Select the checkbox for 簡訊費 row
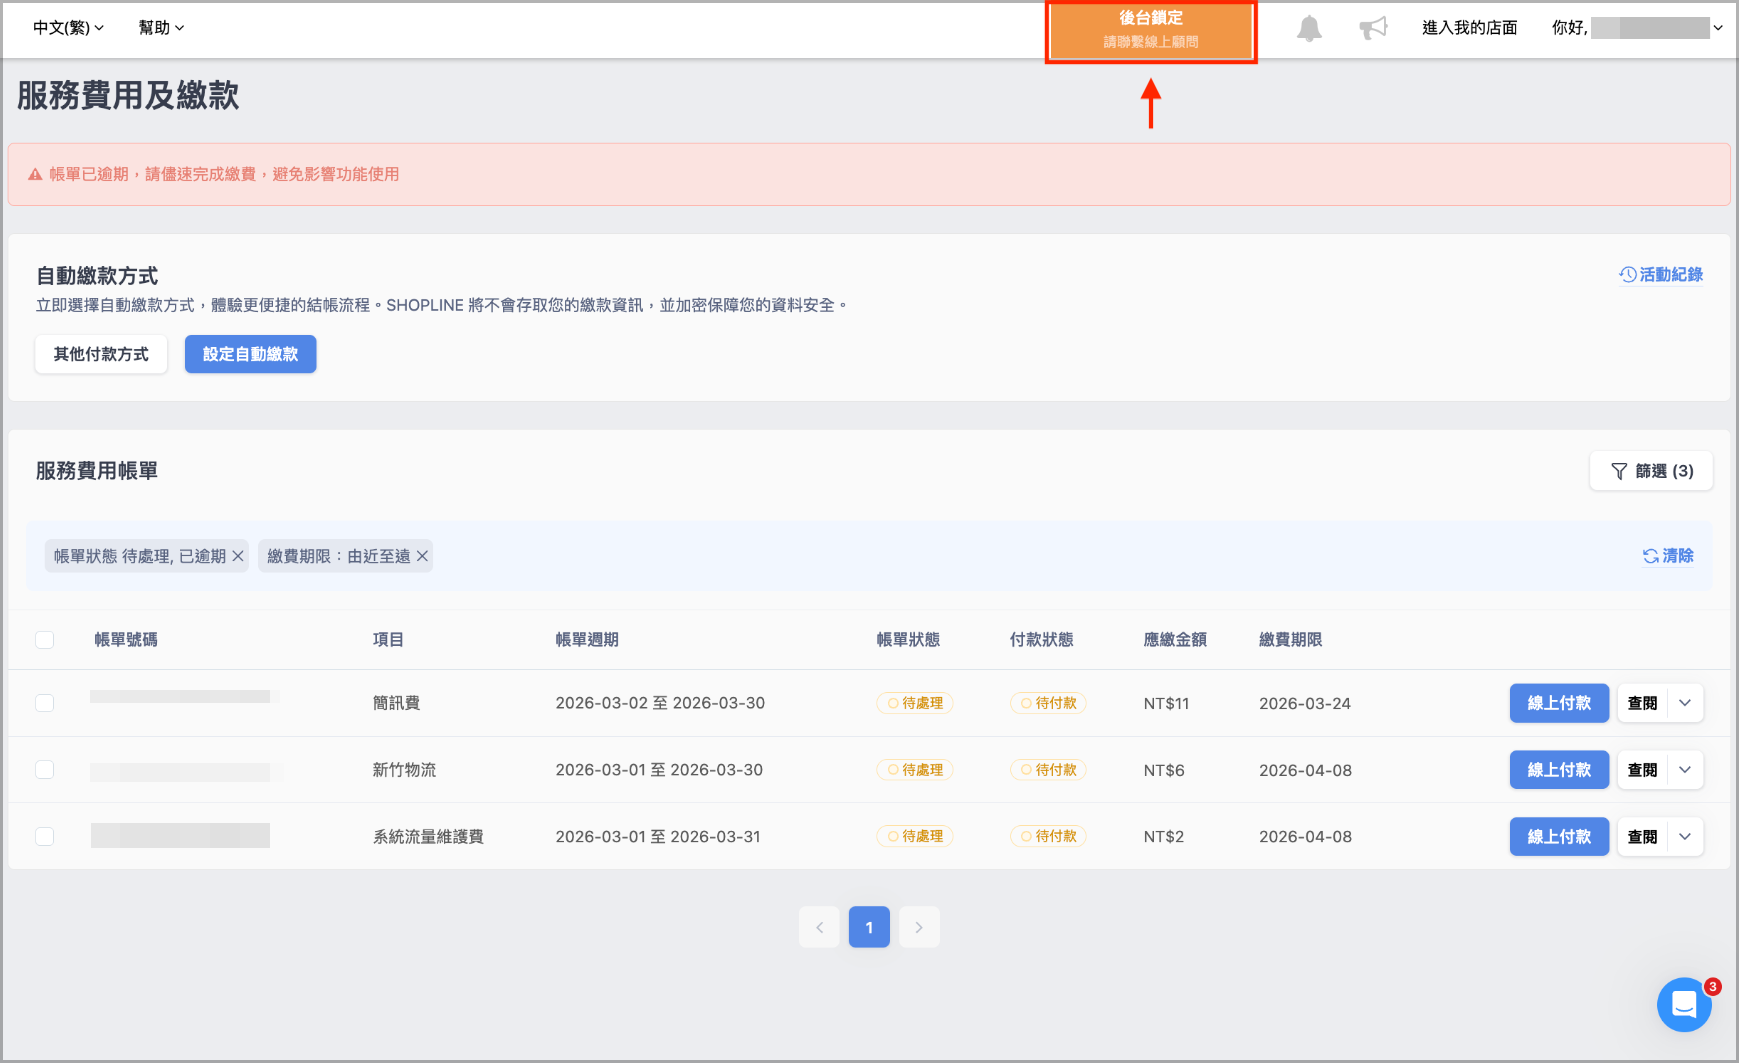Image resolution: width=1739 pixels, height=1063 pixels. pyautogui.click(x=45, y=703)
